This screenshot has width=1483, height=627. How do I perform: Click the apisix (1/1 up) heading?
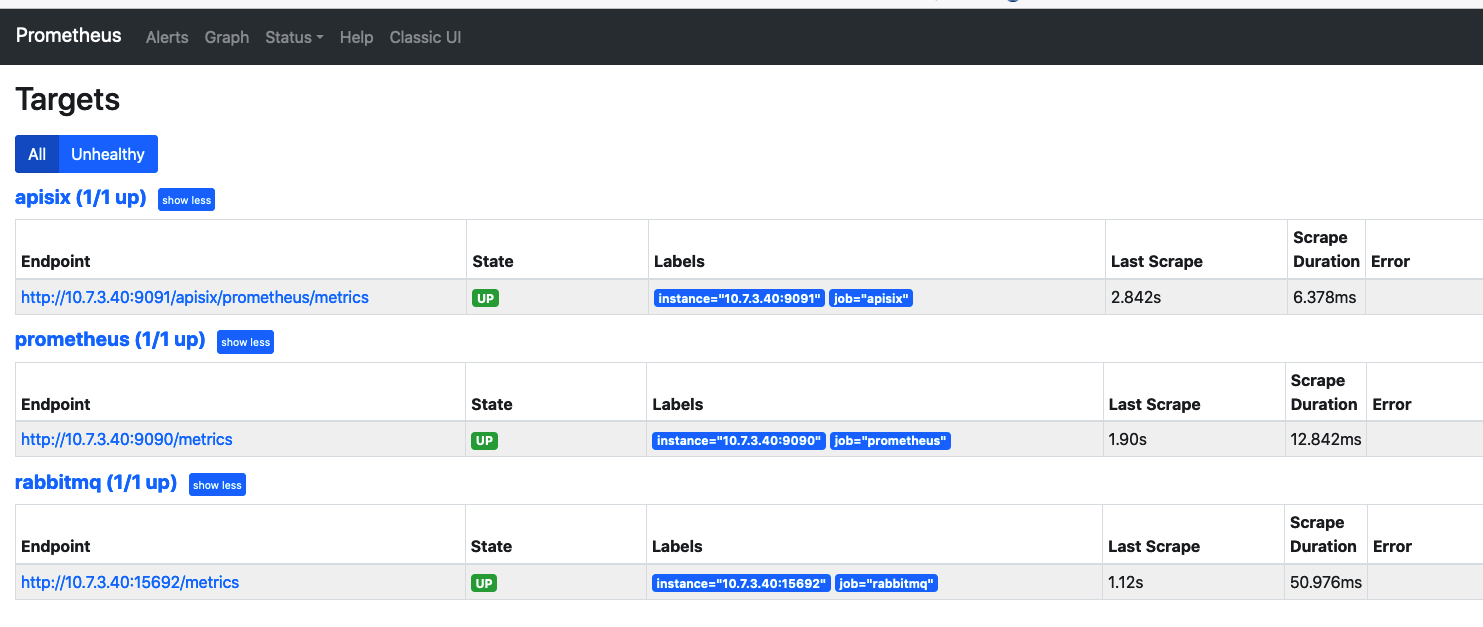(81, 198)
